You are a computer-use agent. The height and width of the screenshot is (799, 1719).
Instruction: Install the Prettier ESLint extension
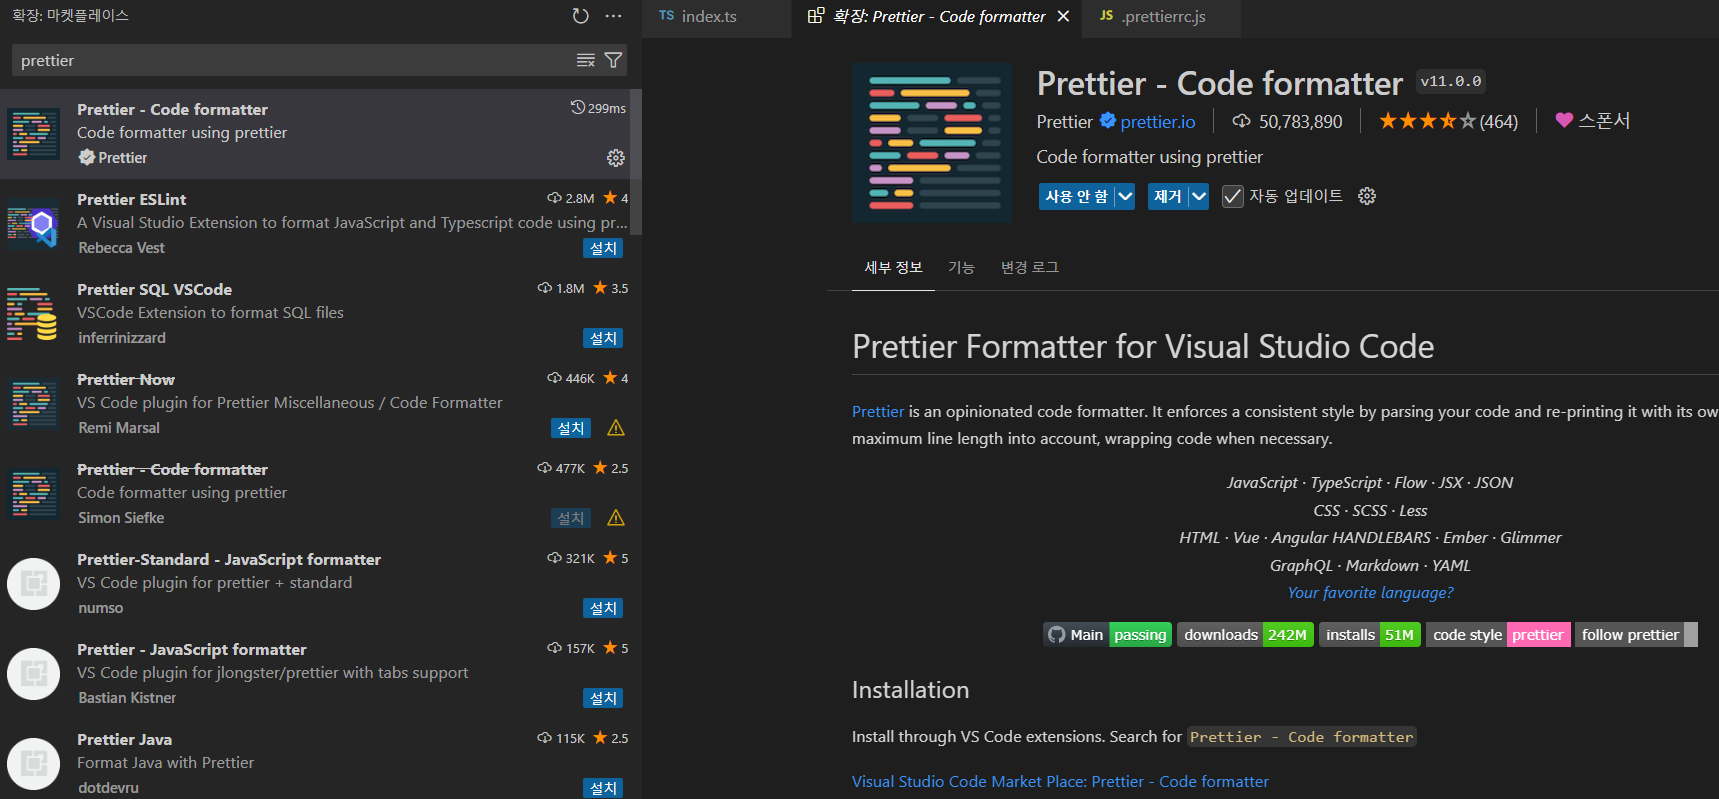pyautogui.click(x=603, y=248)
